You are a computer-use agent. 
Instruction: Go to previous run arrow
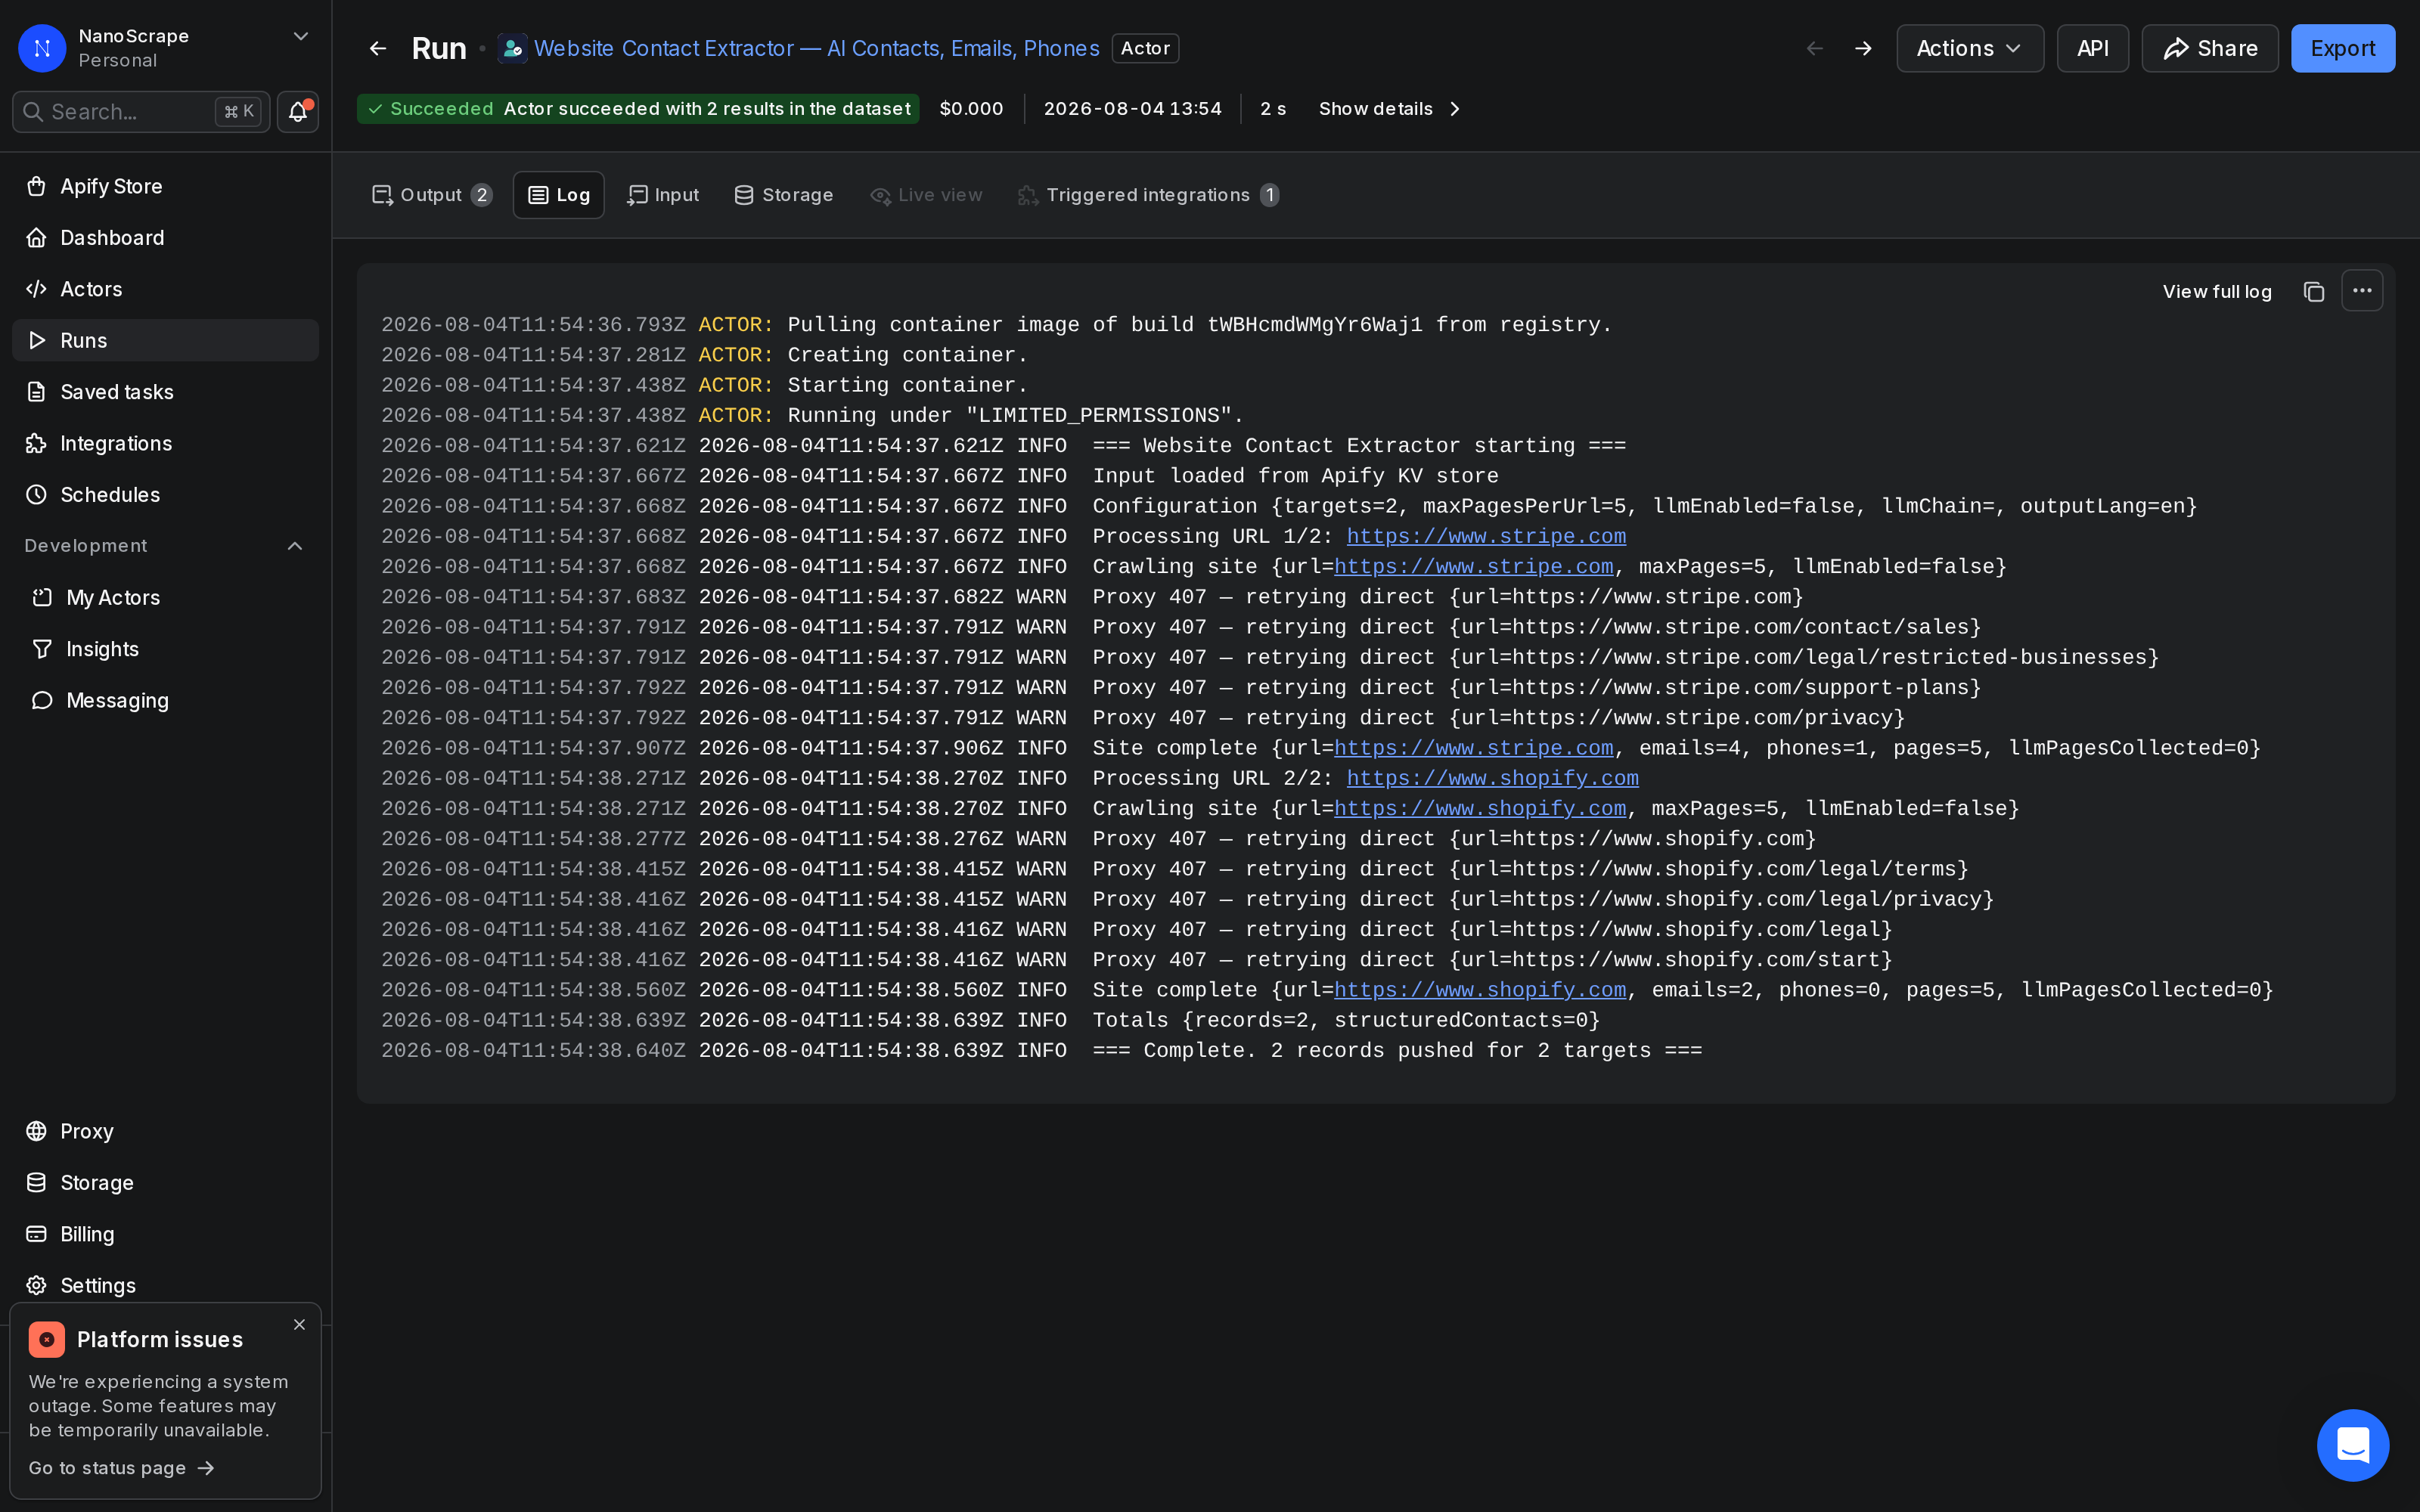point(1815,48)
